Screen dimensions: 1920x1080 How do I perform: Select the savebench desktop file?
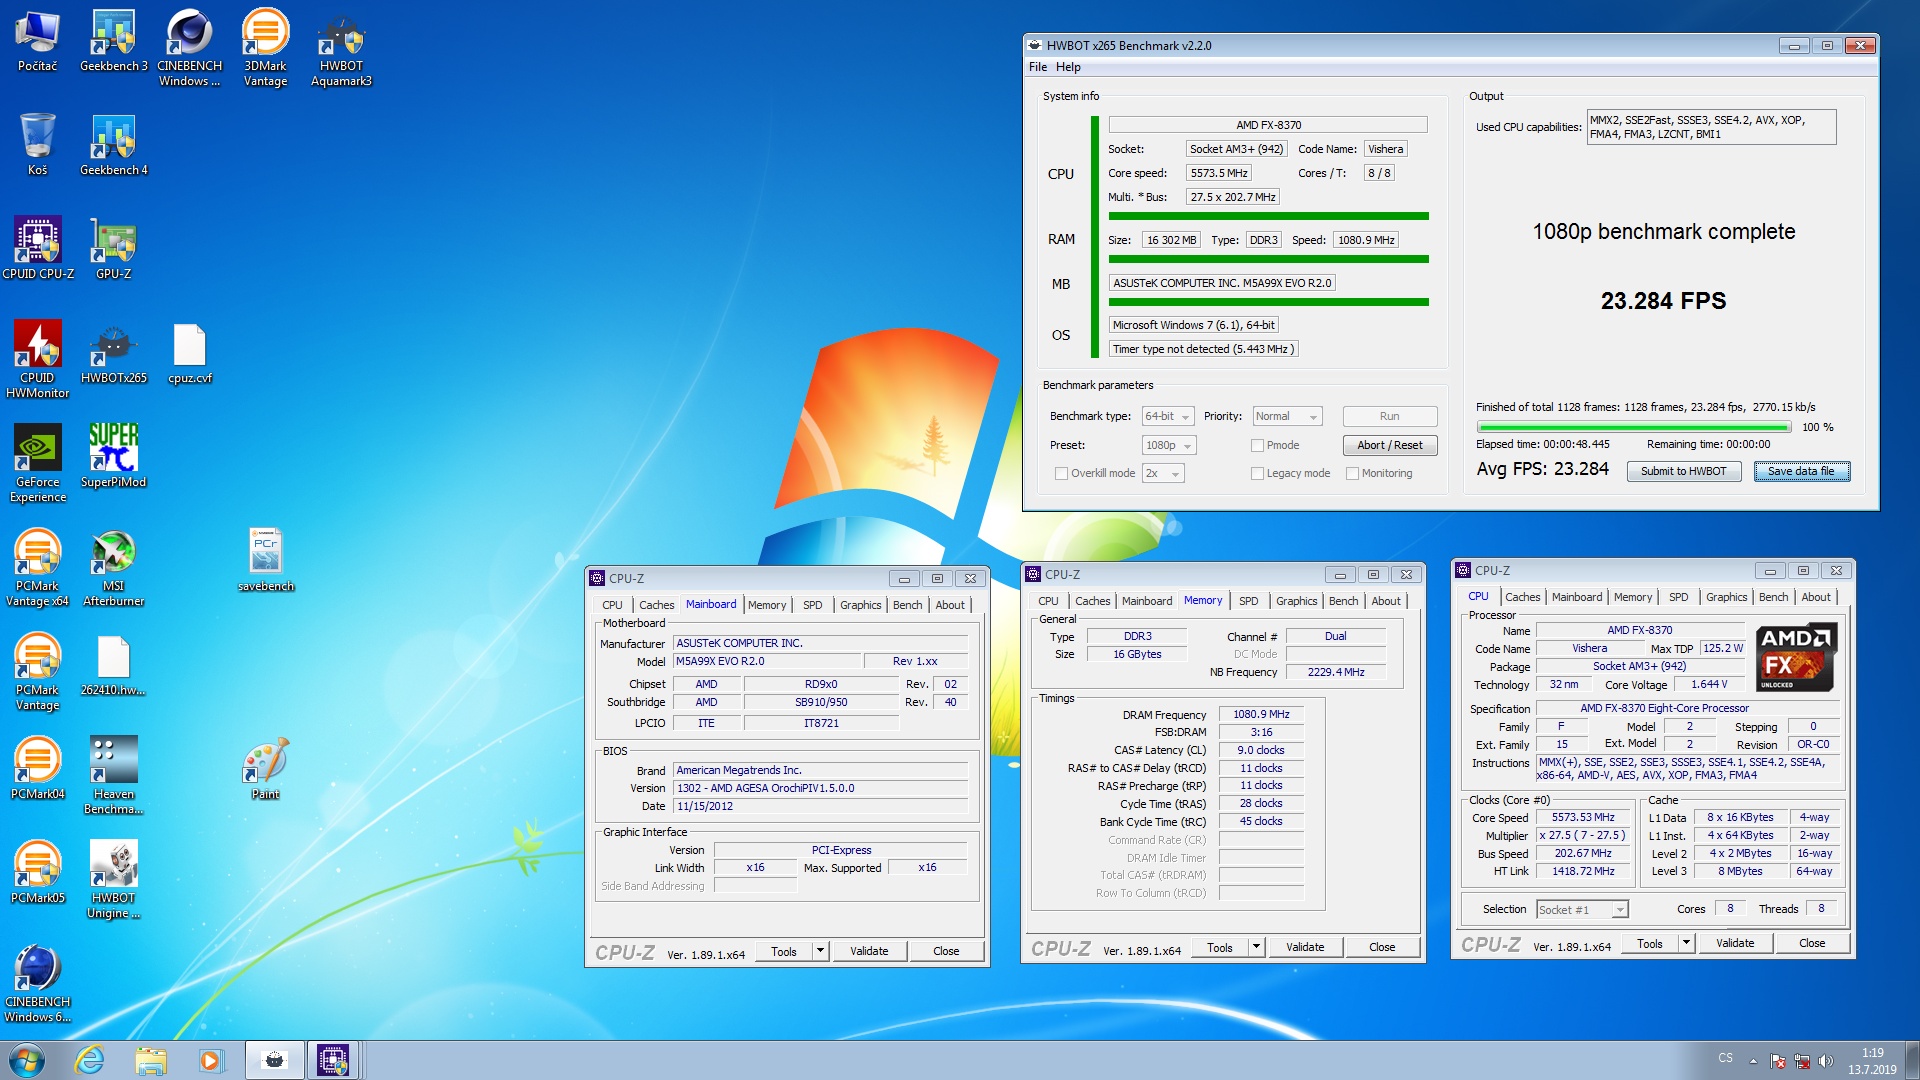point(265,560)
